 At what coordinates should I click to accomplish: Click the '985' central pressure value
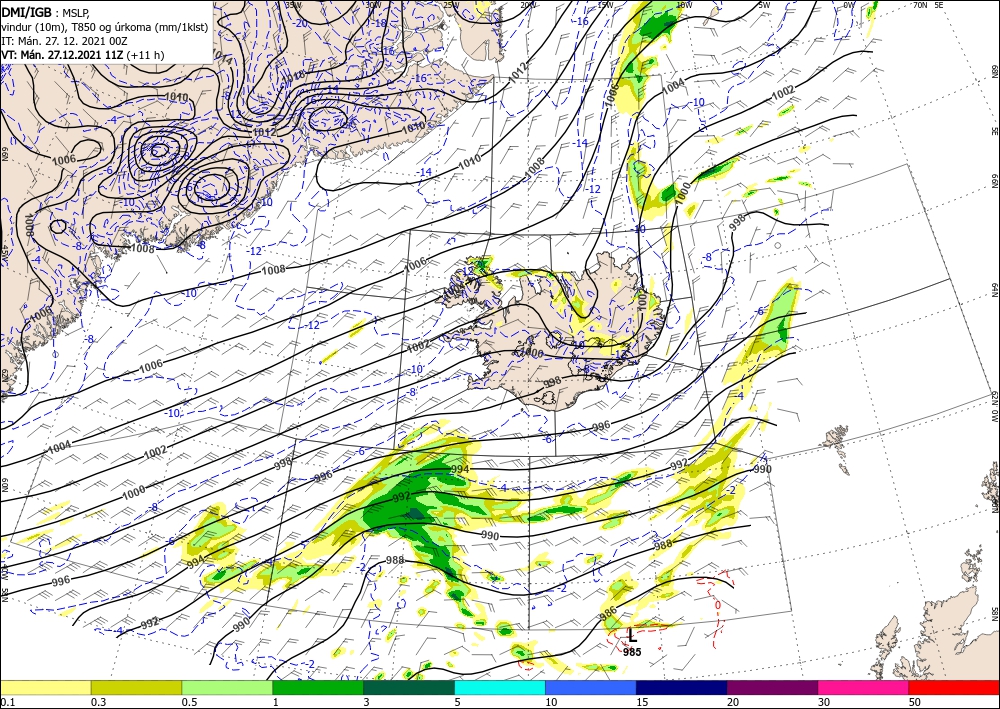632,652
